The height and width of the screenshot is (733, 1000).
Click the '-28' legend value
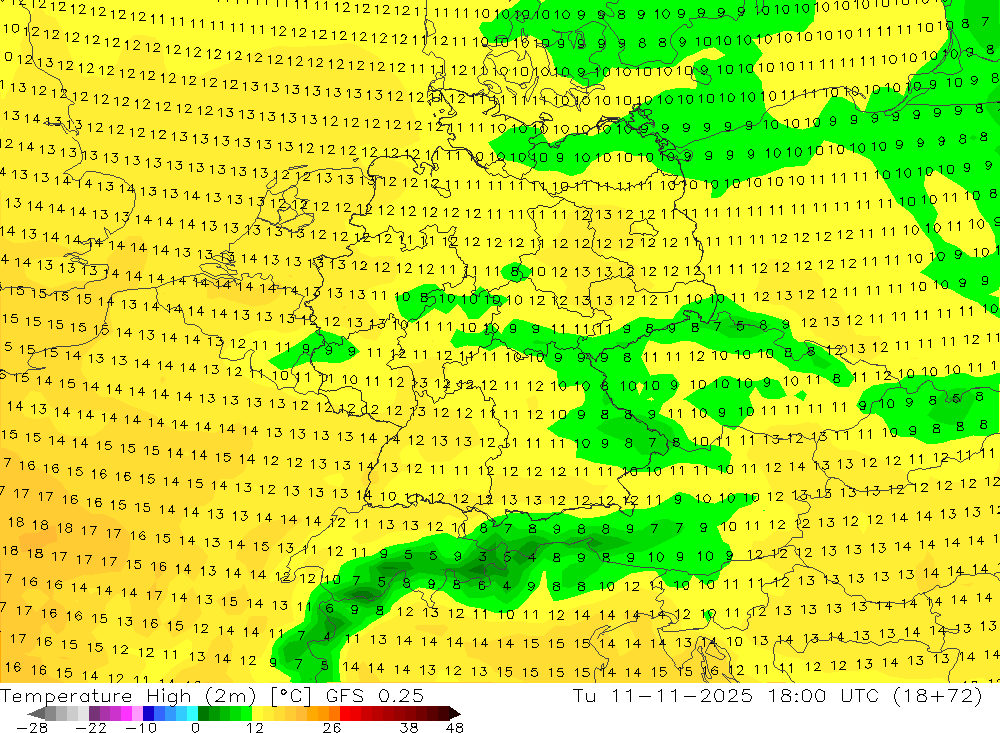pos(31,727)
